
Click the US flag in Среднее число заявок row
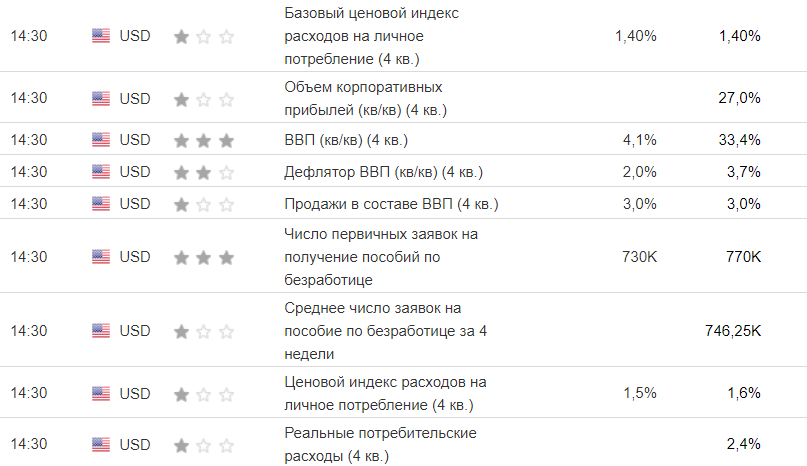point(101,331)
